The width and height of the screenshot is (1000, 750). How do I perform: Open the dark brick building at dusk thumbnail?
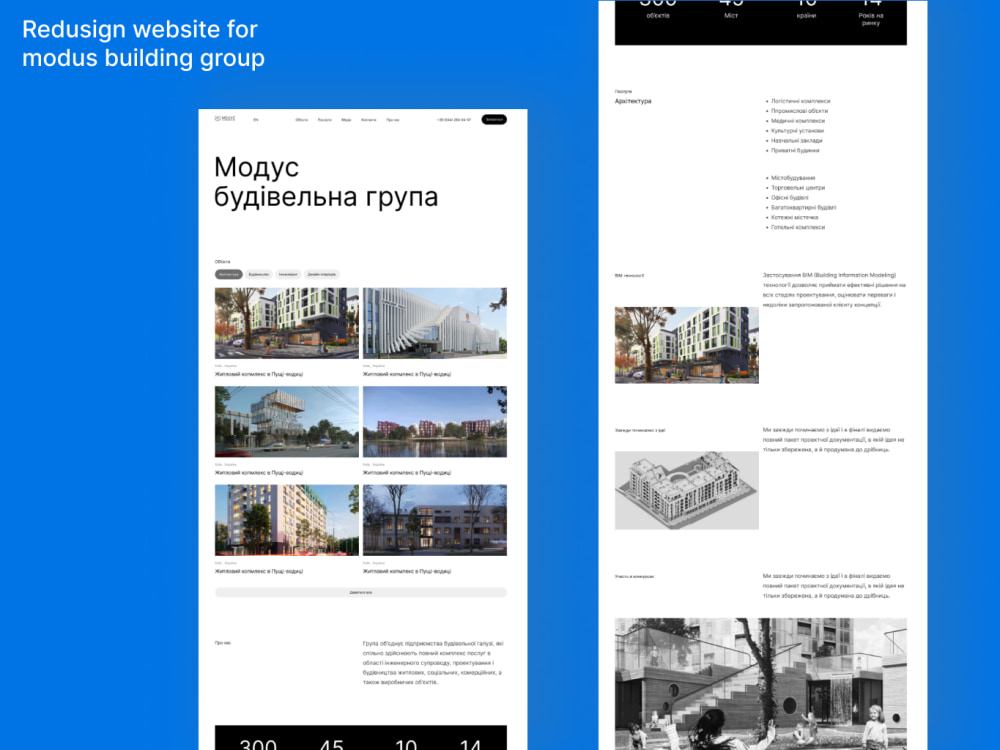pos(435,520)
